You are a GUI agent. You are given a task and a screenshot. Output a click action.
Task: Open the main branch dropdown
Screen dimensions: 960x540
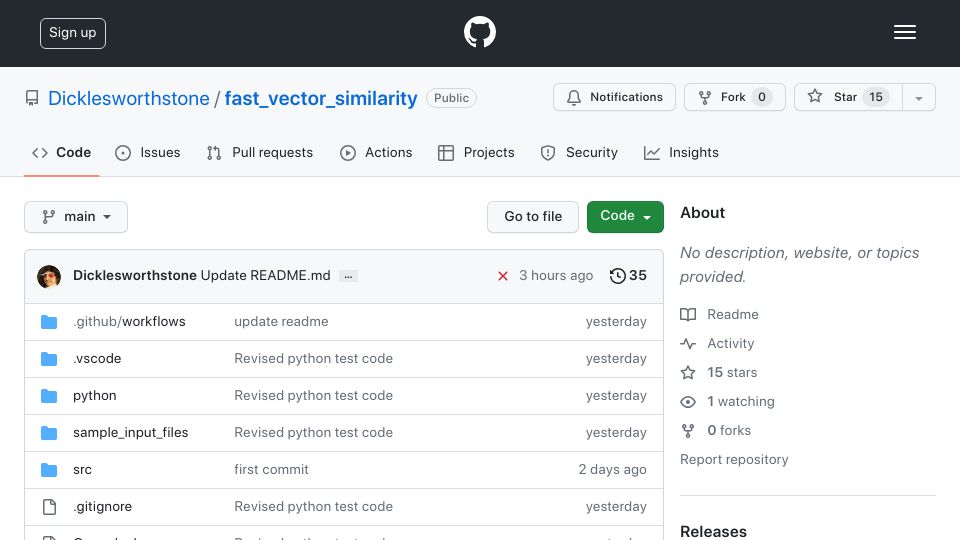(76, 217)
